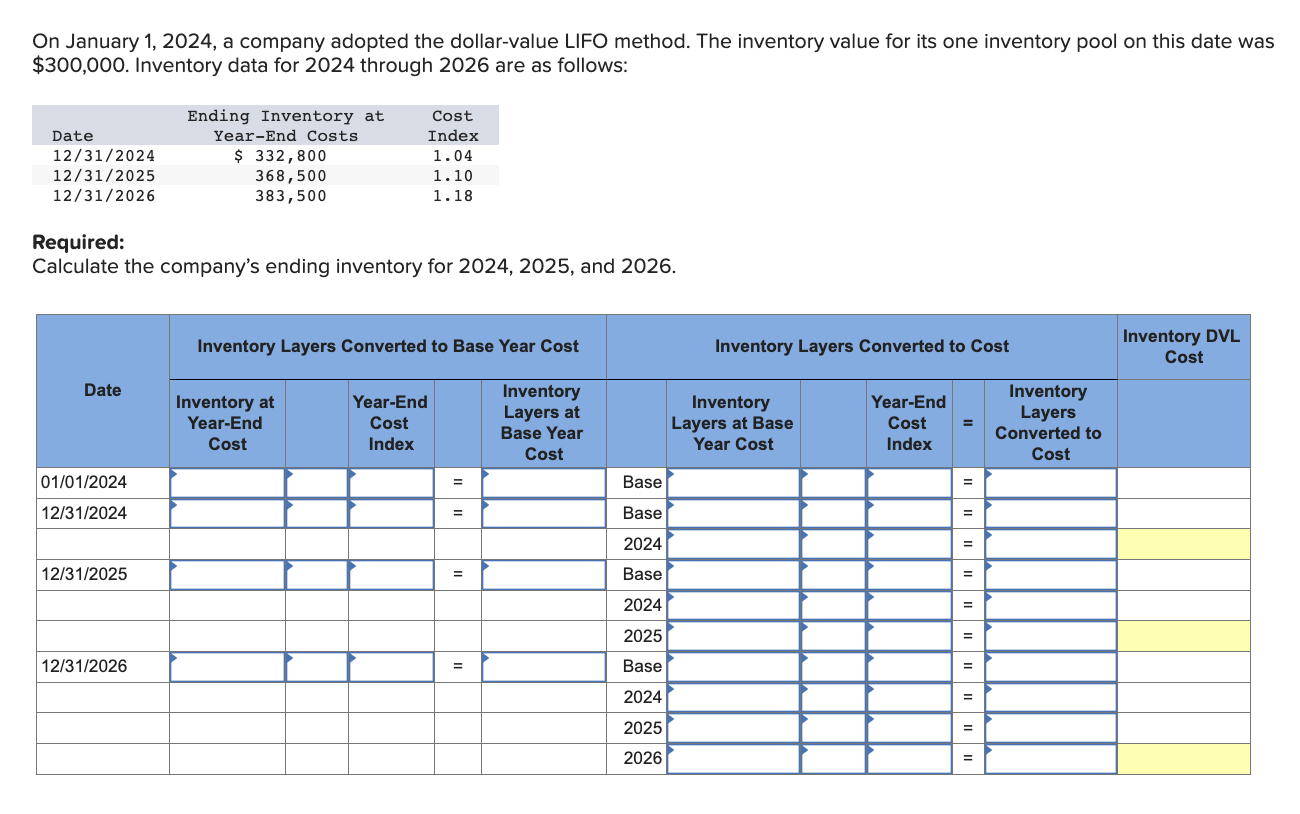Select Converted to Cost field in worksheet 12/31/2024 Base row

tap(1050, 513)
